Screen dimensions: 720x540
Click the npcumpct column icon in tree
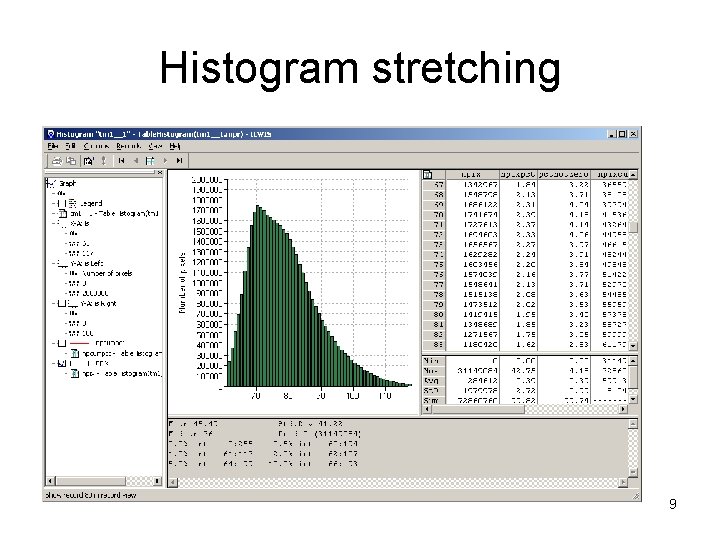[x=75, y=354]
